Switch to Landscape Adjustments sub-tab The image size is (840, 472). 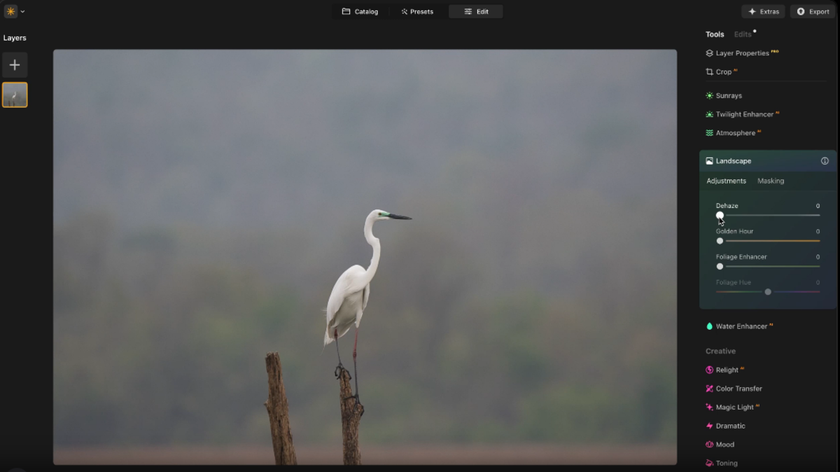(726, 181)
